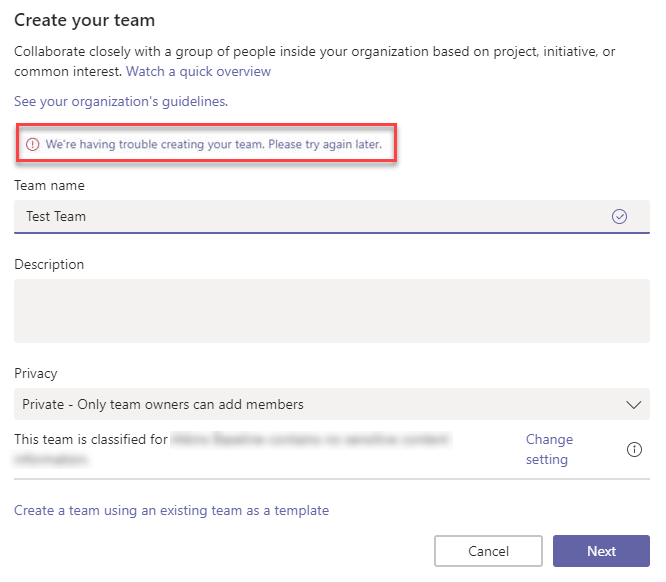Open the Privacy dropdown
This screenshot has height=582, width=666.
coord(332,404)
